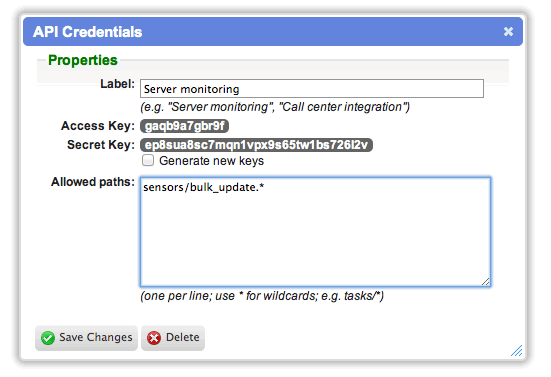Click the Properties section heading

pos(83,60)
